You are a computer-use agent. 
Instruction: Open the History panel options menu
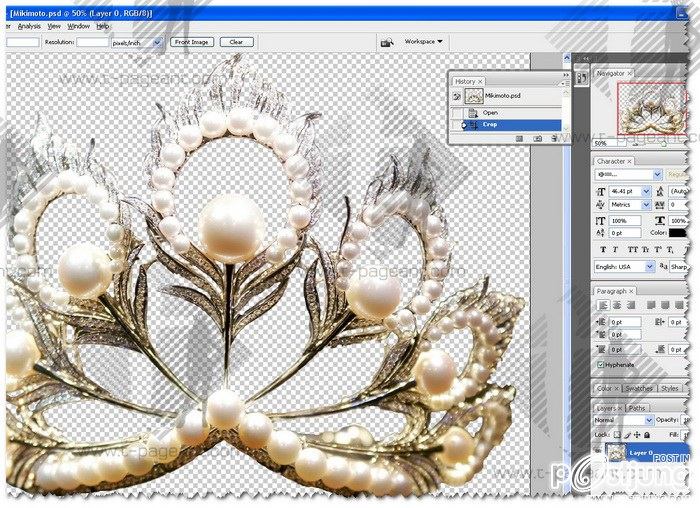[x=565, y=83]
